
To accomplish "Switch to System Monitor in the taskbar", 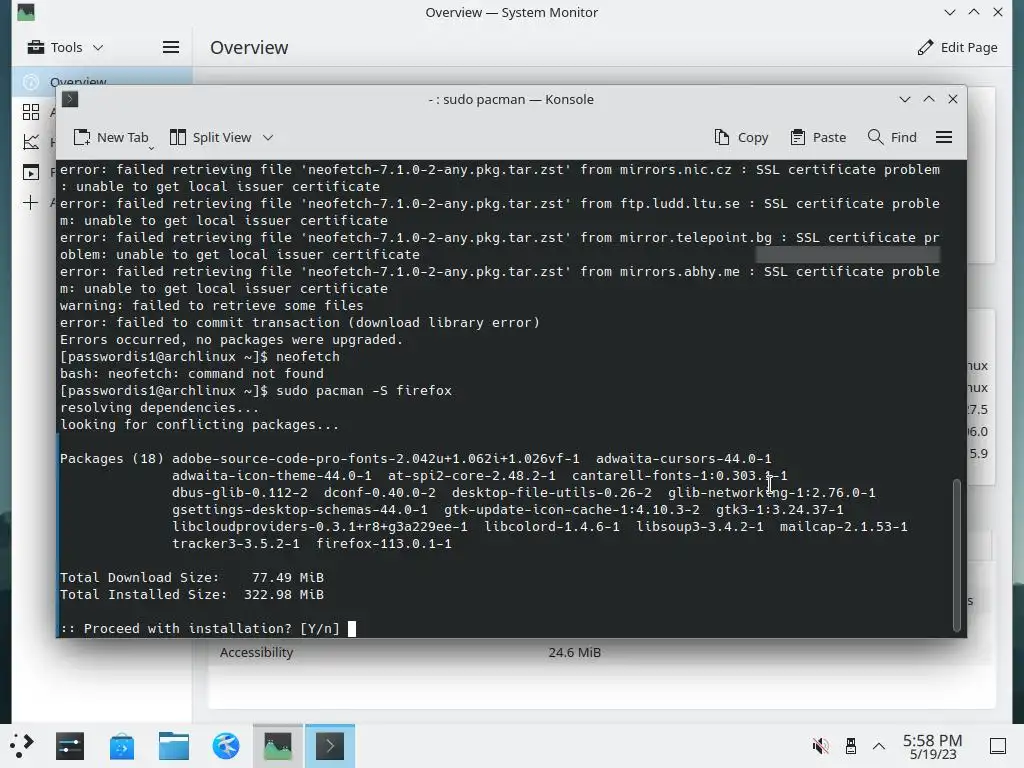I will 278,746.
